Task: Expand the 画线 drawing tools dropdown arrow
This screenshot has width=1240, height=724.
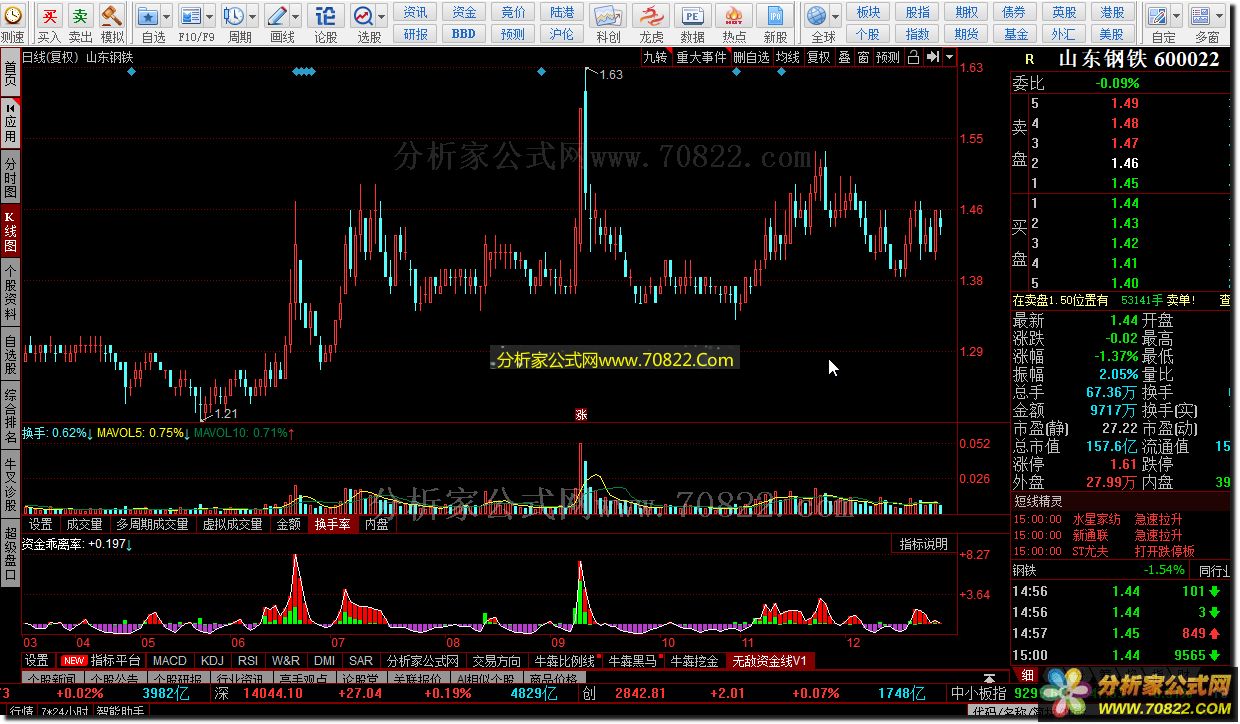Action: [x=296, y=16]
